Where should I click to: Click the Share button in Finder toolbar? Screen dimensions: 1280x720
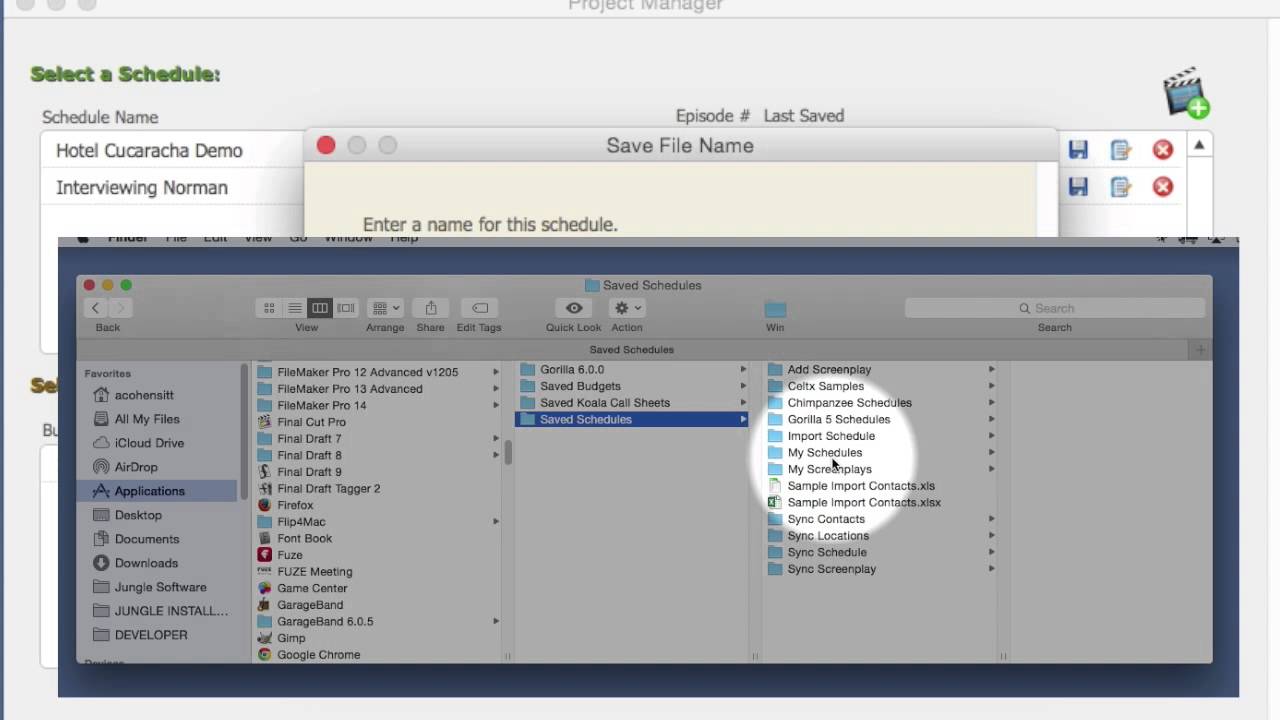(431, 308)
